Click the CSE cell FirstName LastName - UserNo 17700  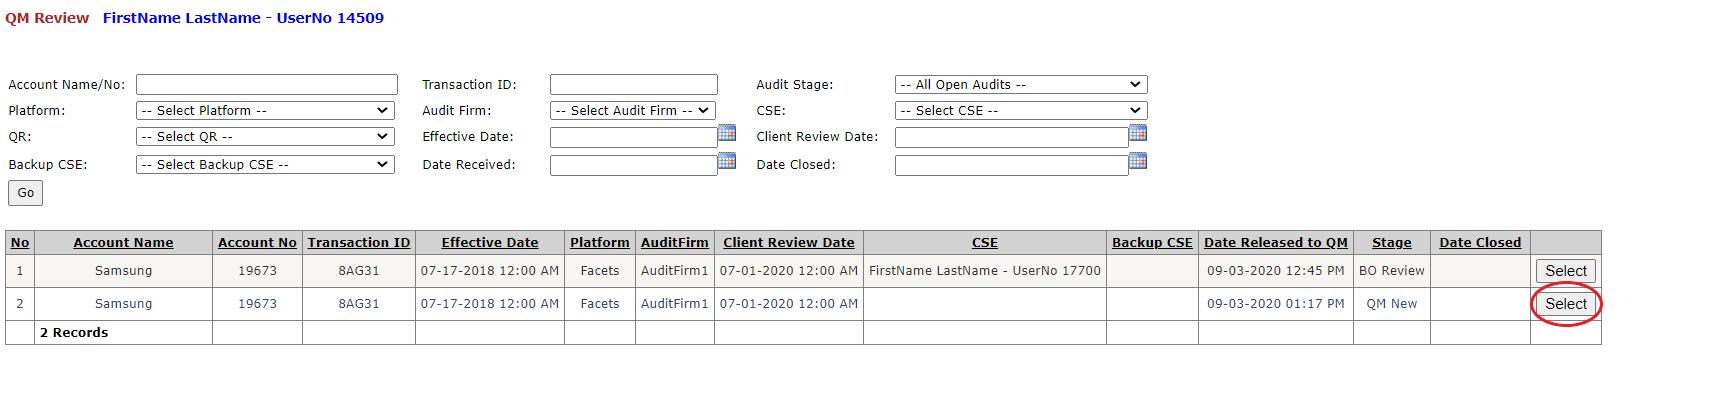point(985,271)
